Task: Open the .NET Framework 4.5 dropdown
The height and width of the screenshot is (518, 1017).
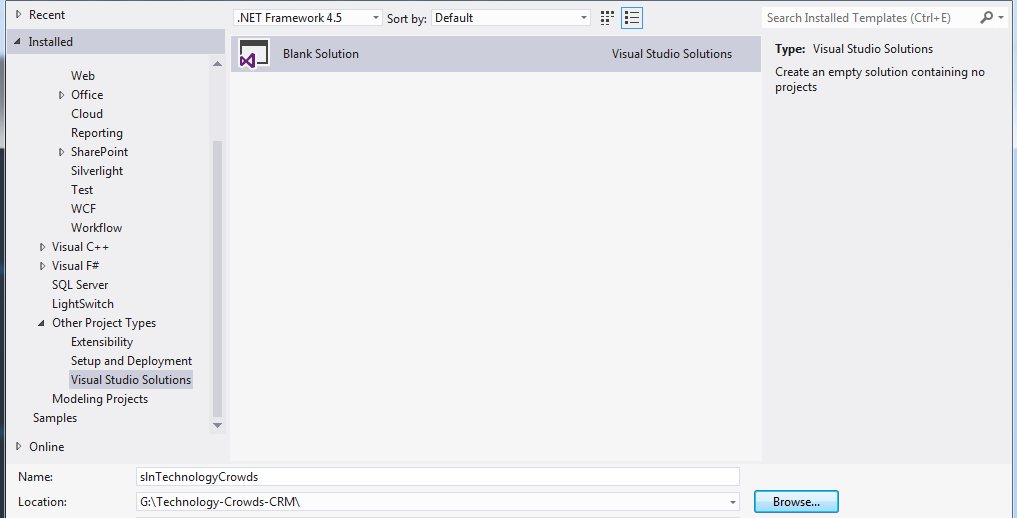Action: pos(307,18)
